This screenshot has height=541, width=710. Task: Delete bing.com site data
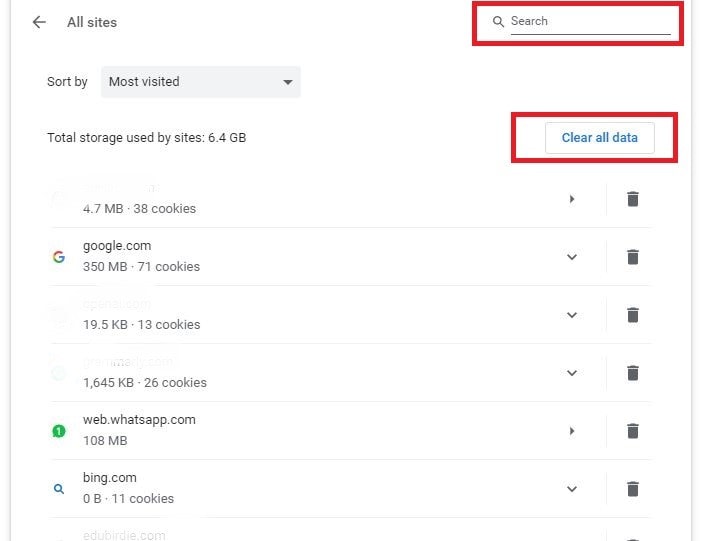coord(633,488)
